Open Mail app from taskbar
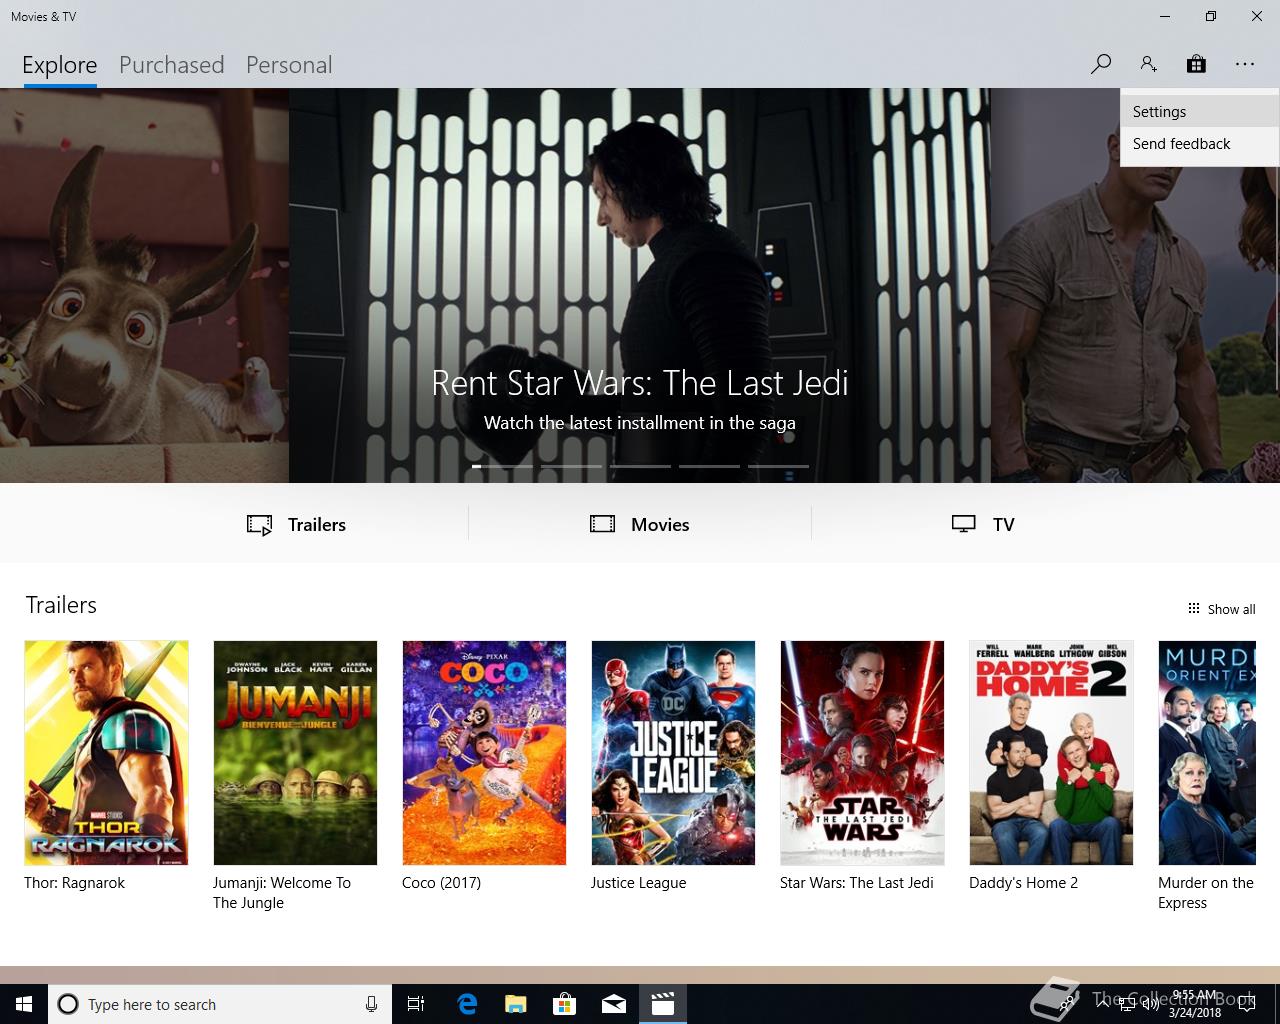This screenshot has width=1280, height=1024. [614, 1004]
